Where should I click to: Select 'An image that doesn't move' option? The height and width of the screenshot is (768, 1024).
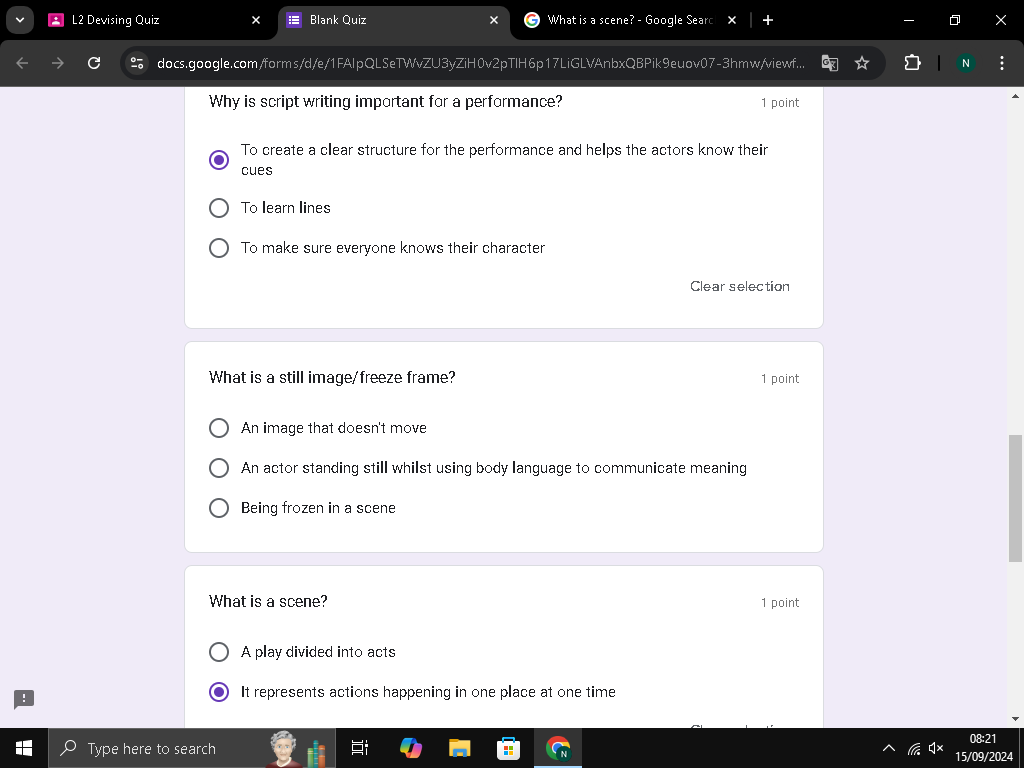[219, 428]
